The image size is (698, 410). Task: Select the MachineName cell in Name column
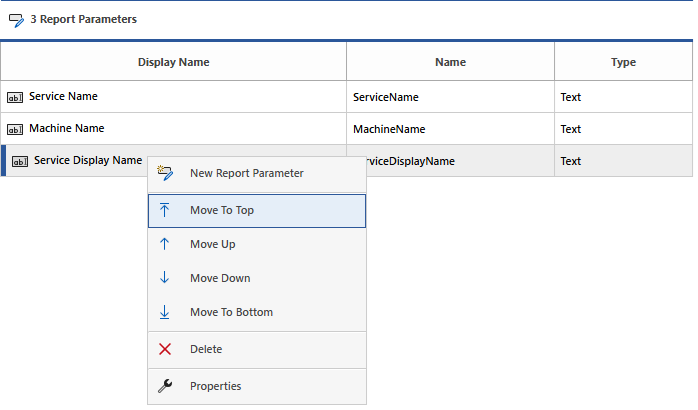tap(389, 129)
